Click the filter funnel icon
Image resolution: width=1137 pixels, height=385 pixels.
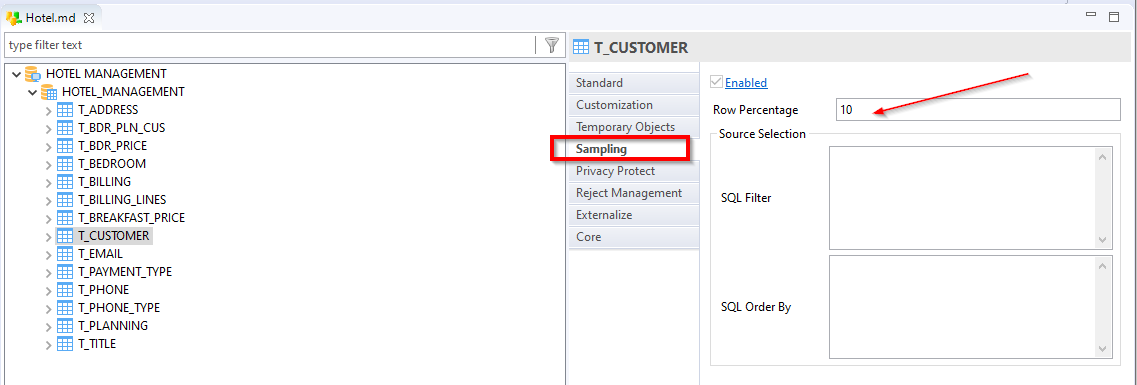tap(552, 45)
